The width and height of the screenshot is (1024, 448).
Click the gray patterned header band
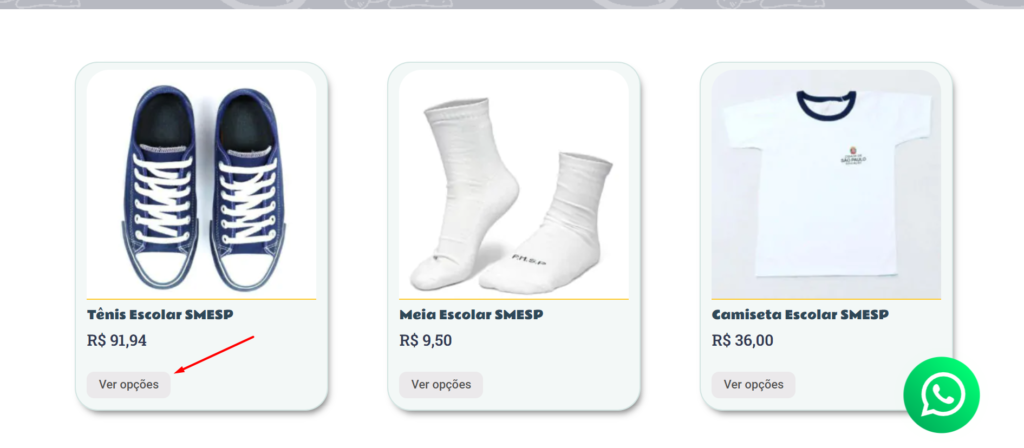(x=512, y=4)
